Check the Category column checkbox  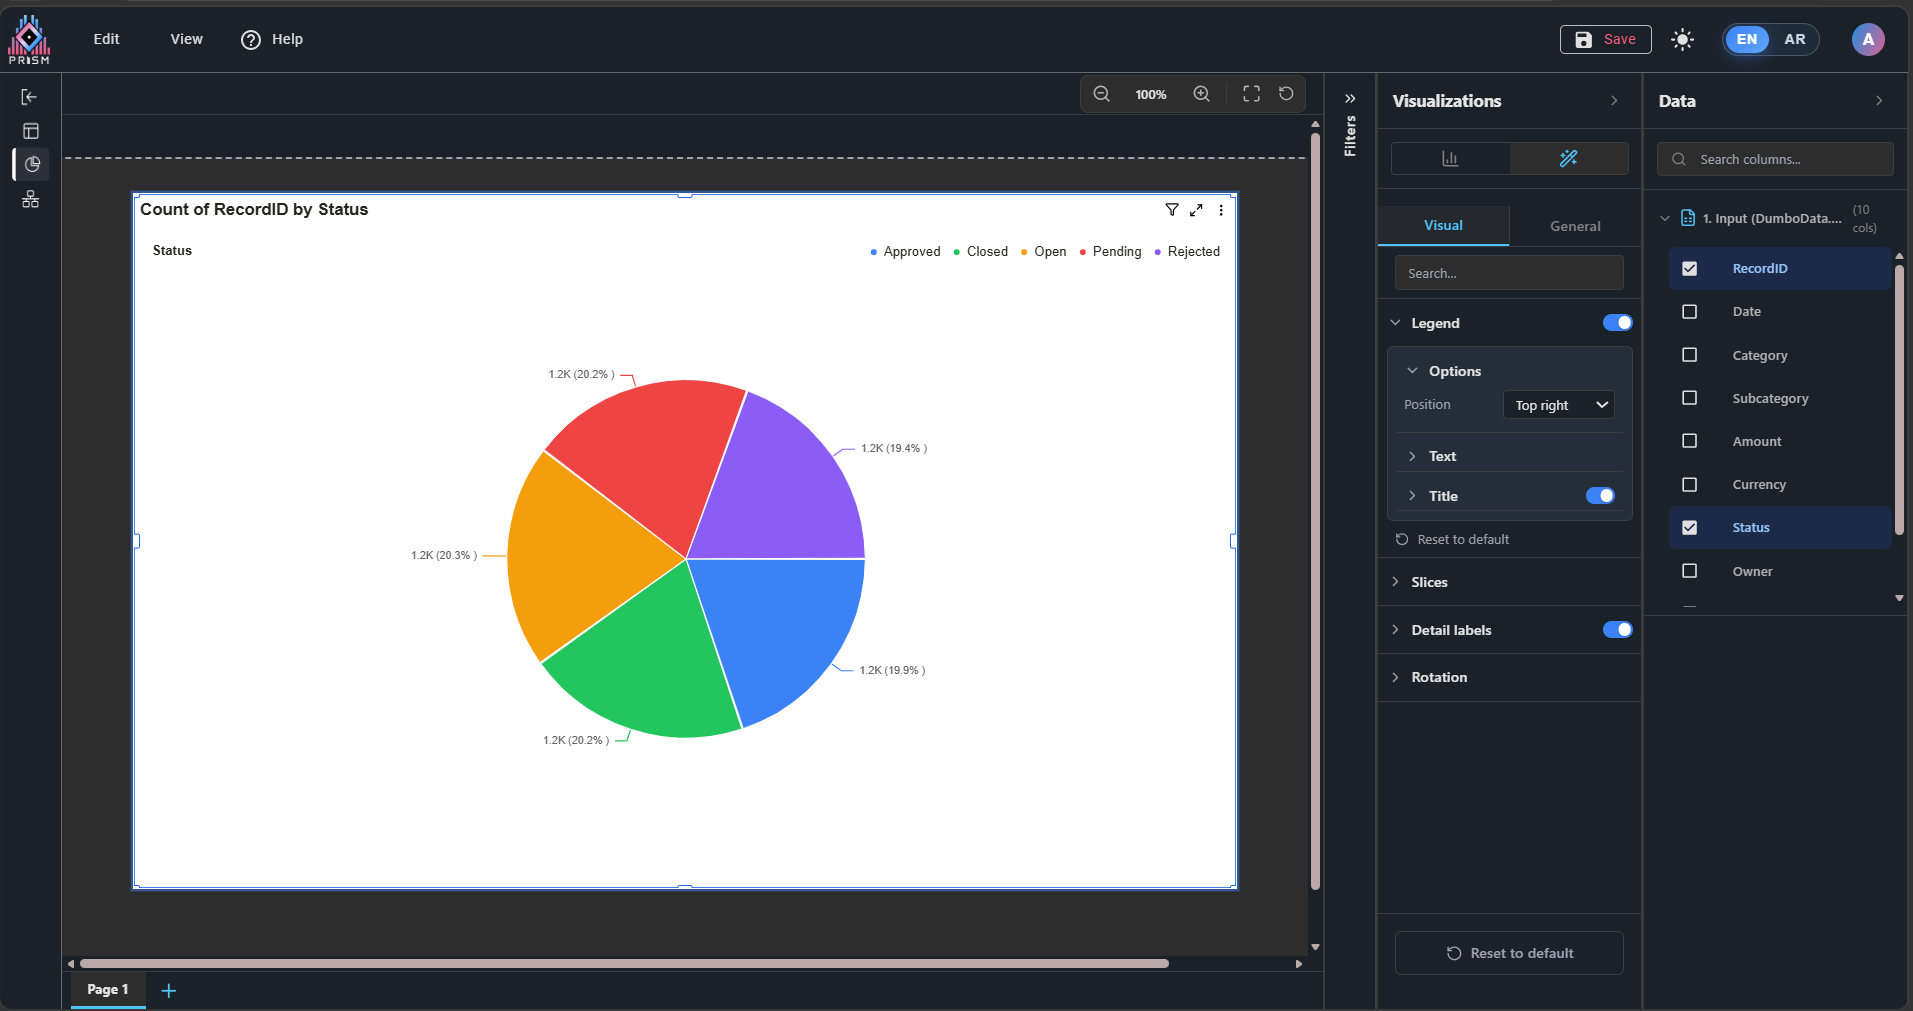click(x=1689, y=355)
